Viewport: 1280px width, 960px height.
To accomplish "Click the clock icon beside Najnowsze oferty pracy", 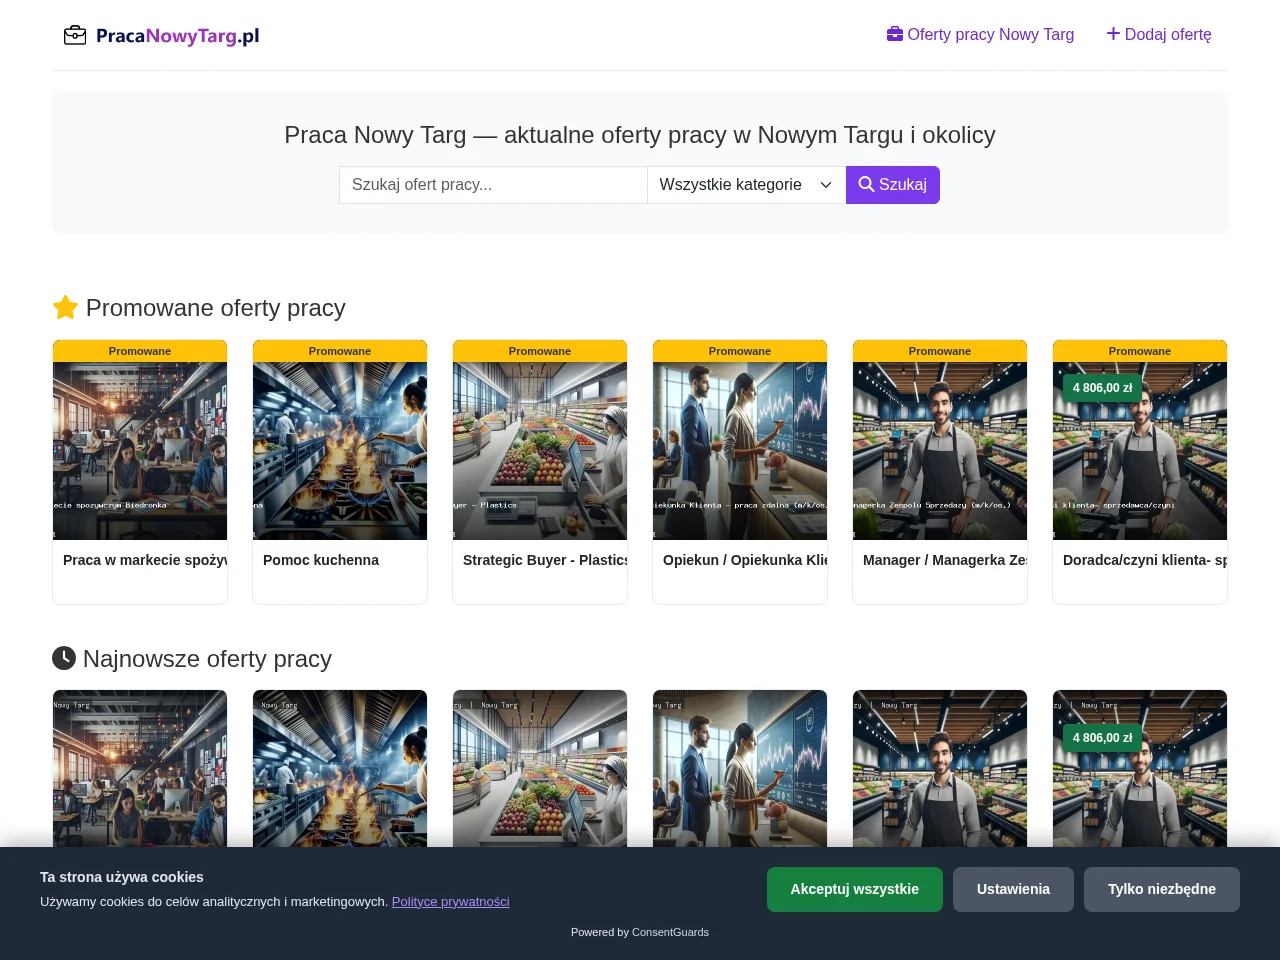I will pos(64,658).
